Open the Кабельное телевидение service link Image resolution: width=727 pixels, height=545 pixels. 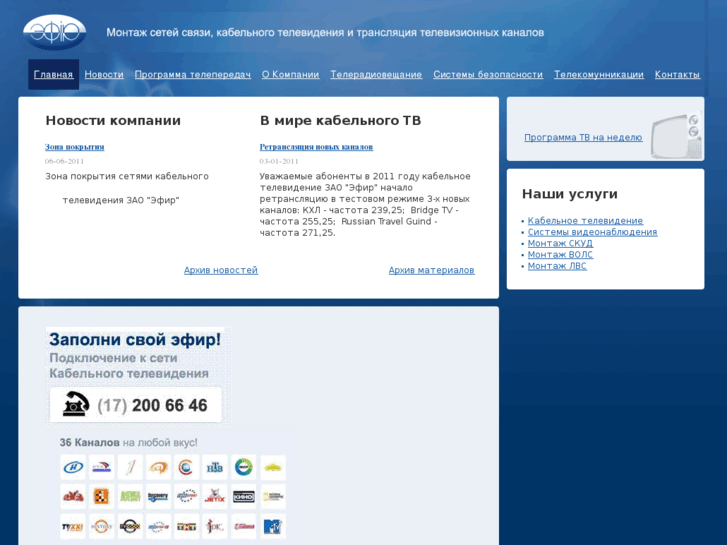point(585,221)
